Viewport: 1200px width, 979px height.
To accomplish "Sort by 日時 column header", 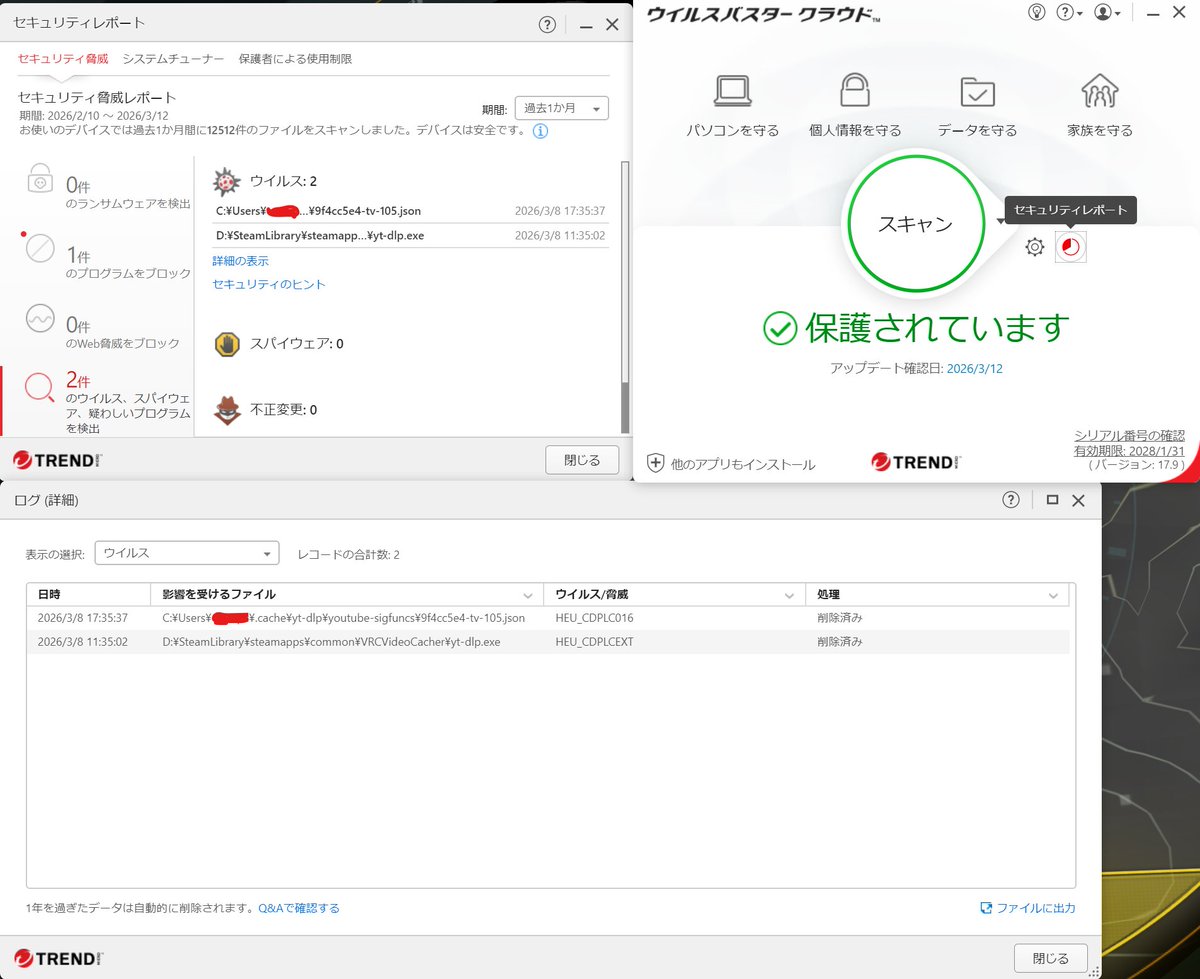I will click(88, 594).
